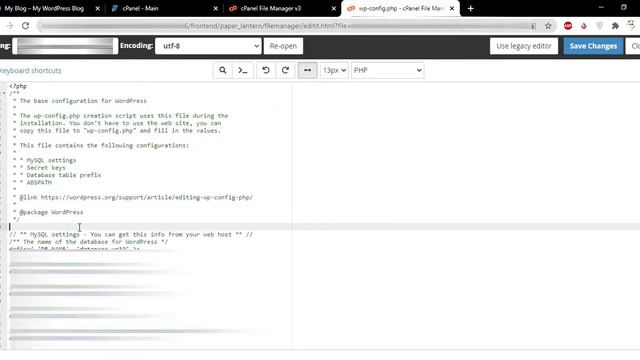The image size is (640, 360).
Task: Collapse the doc comment fold arrow
Action: (4, 93)
